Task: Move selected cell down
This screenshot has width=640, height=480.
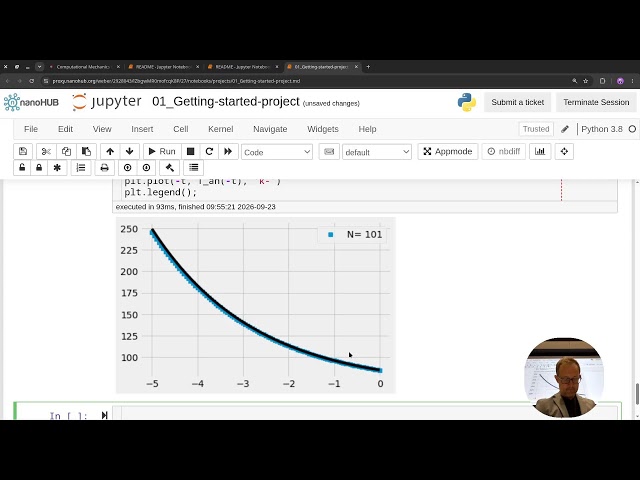Action: tap(130, 151)
